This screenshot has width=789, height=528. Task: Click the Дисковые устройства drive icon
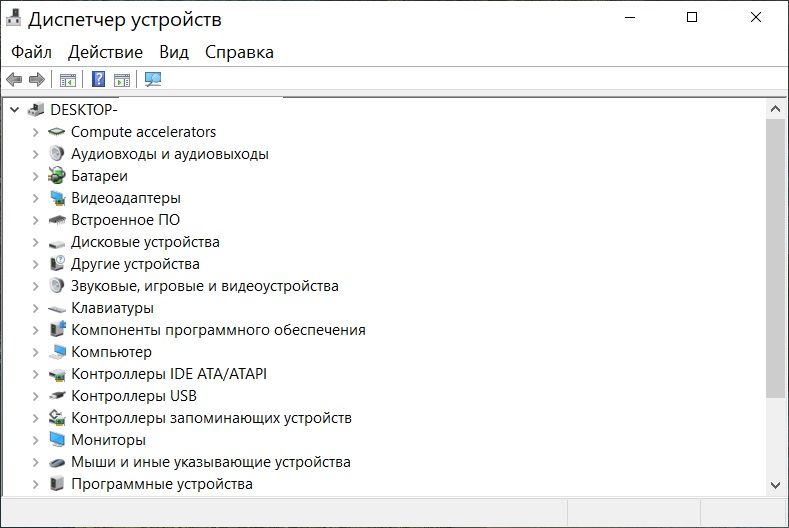[x=57, y=244]
